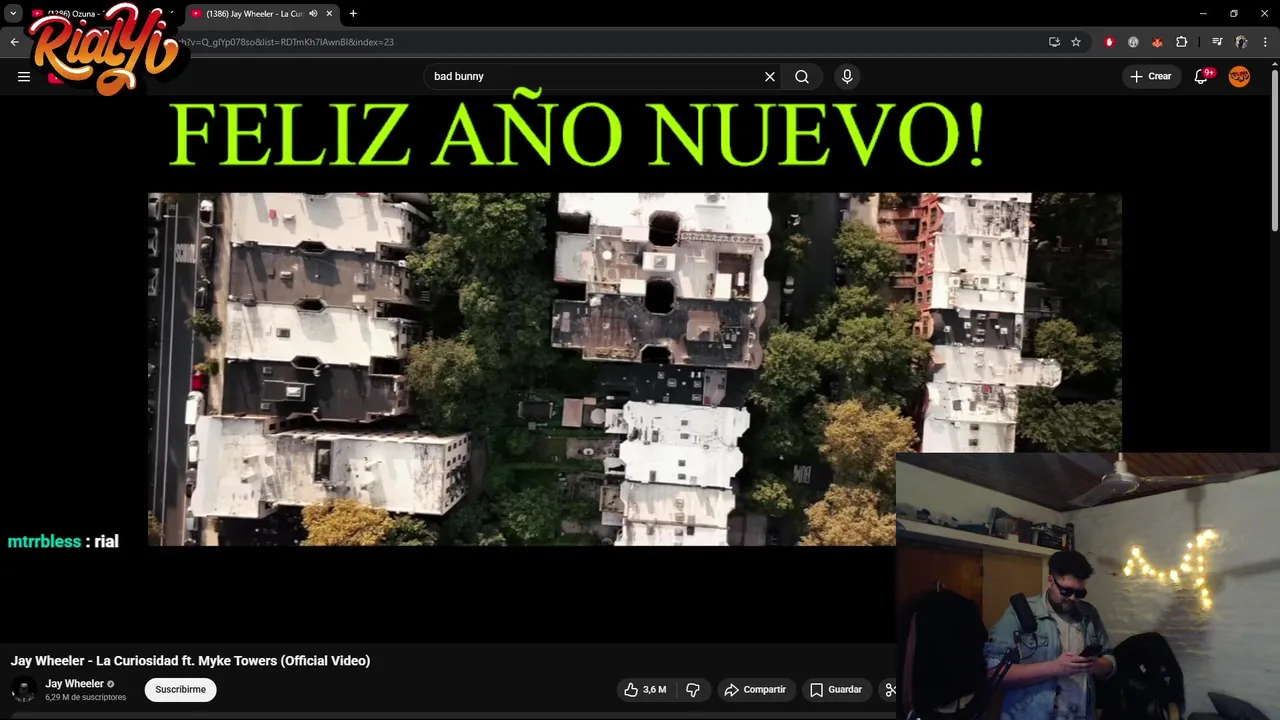Dislike the video with thumbs down
The width and height of the screenshot is (1280, 720).
(693, 689)
